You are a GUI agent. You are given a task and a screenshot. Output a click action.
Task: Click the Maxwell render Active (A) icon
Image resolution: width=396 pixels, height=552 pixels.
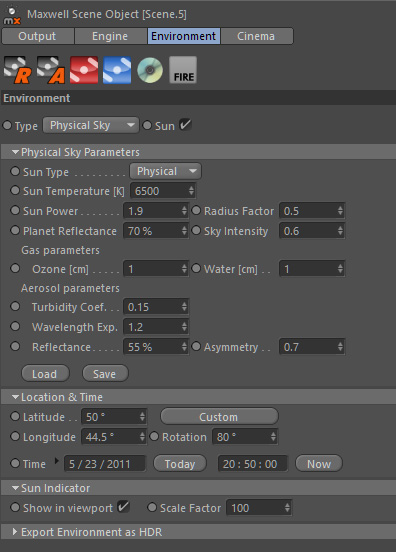pos(51,70)
